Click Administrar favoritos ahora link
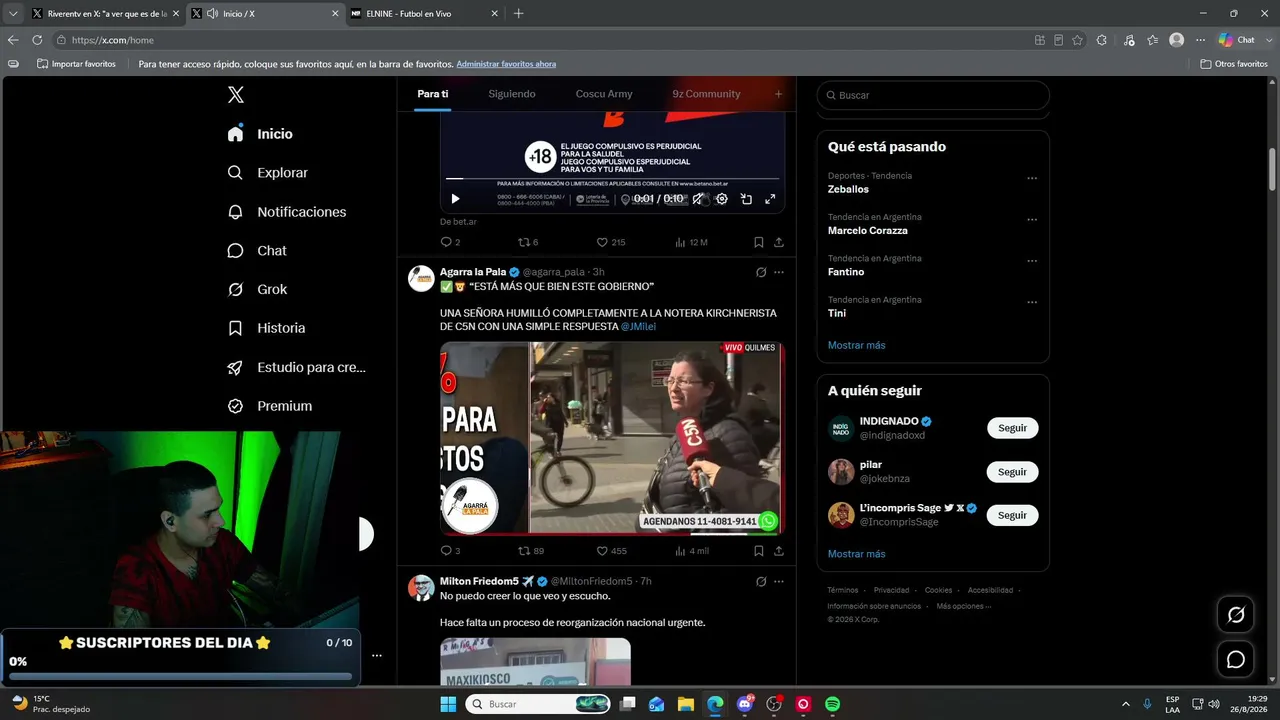The image size is (1280, 720). tap(506, 64)
